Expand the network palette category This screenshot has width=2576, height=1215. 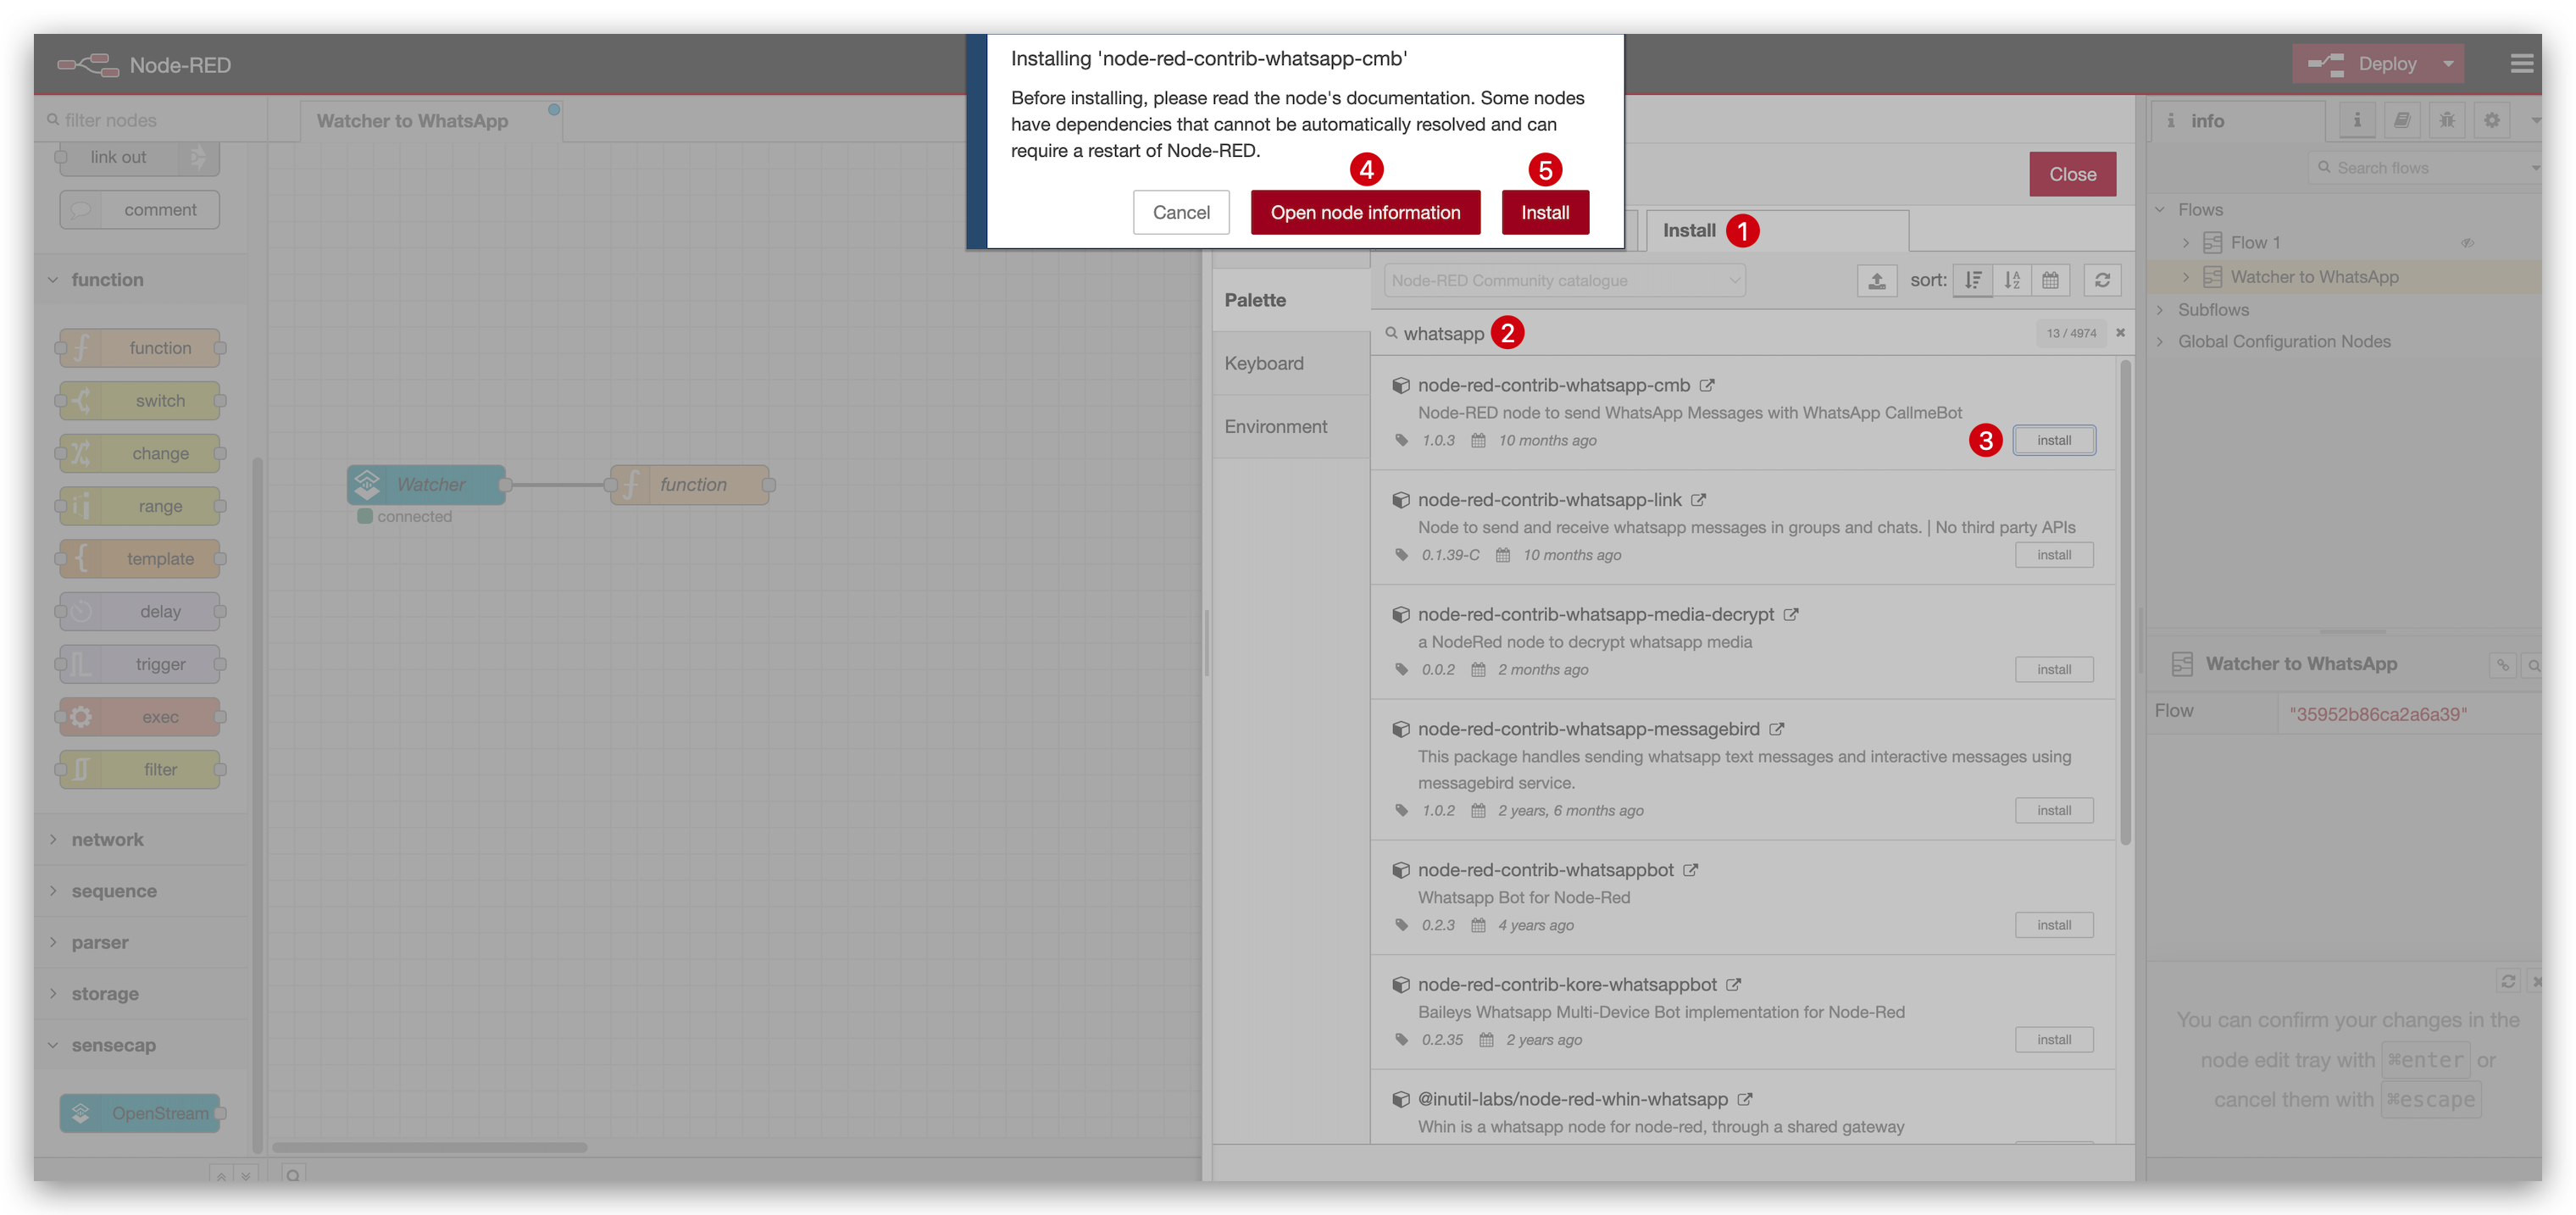pyautogui.click(x=141, y=840)
